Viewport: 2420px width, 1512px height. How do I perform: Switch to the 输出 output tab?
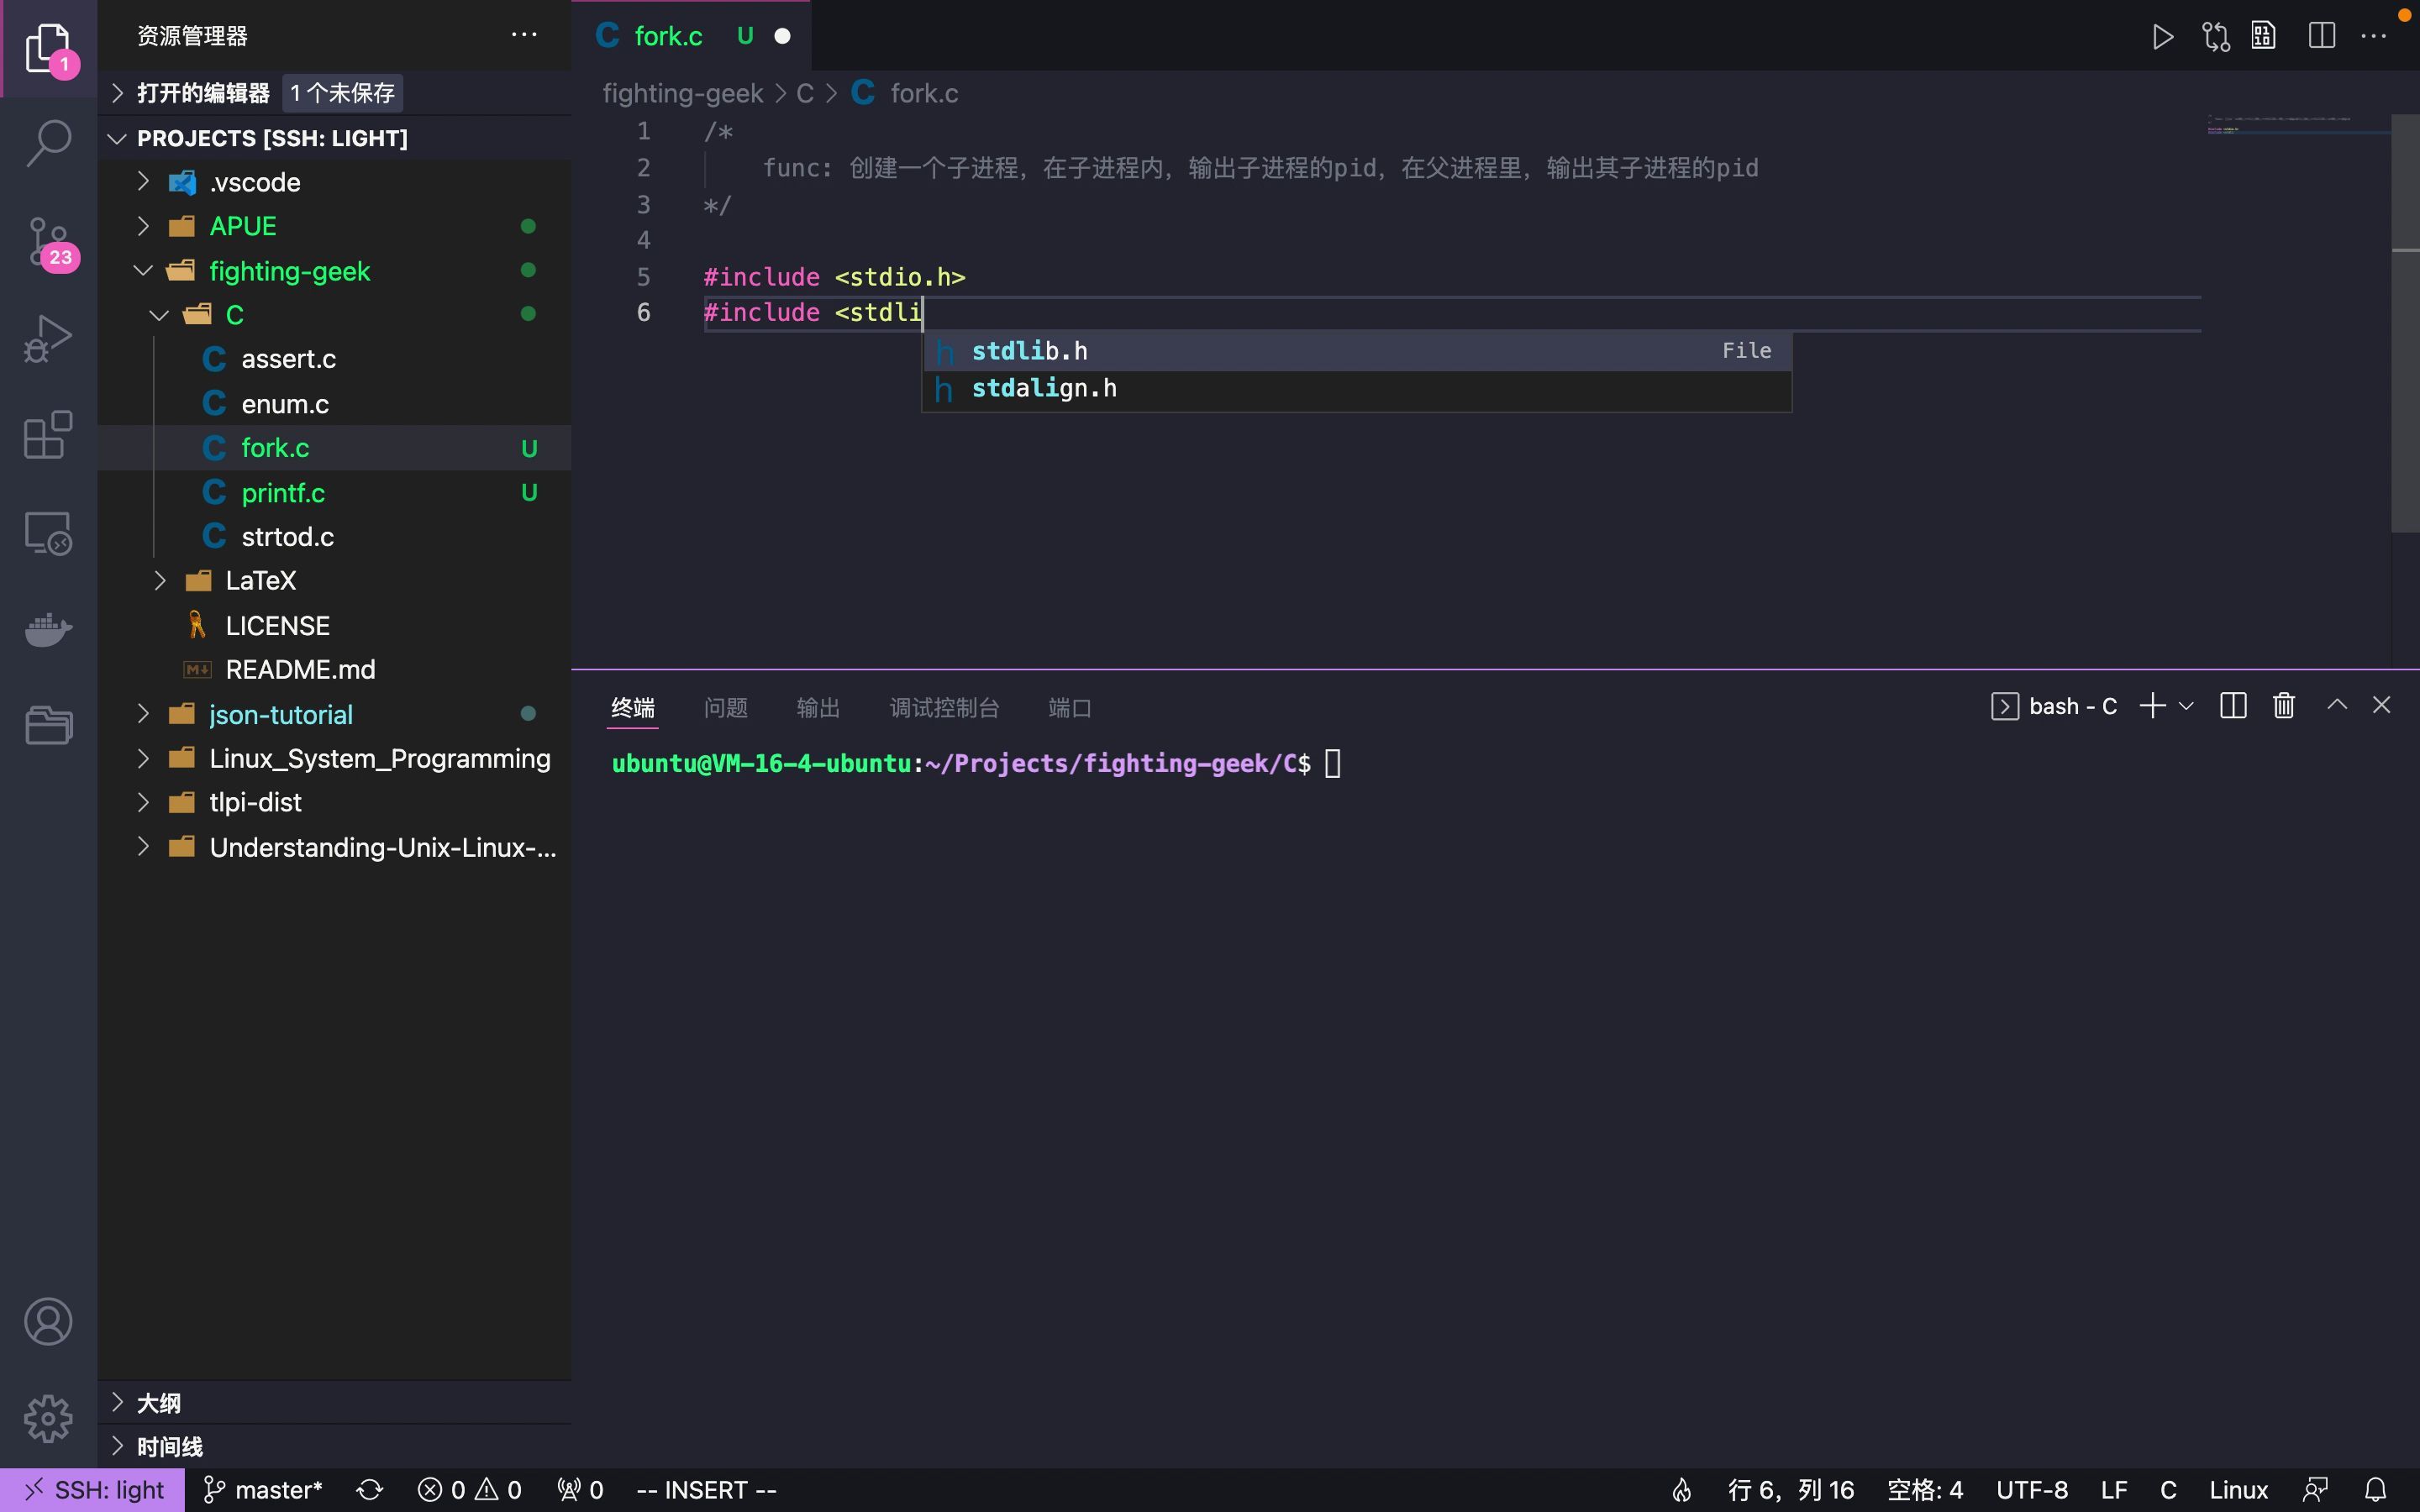pyautogui.click(x=818, y=708)
